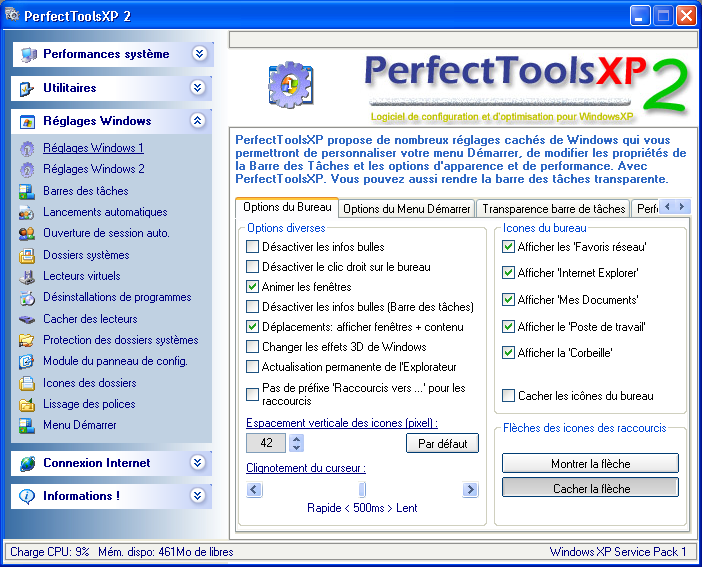Click the Par défaut button
This screenshot has width=702, height=567.
442,443
